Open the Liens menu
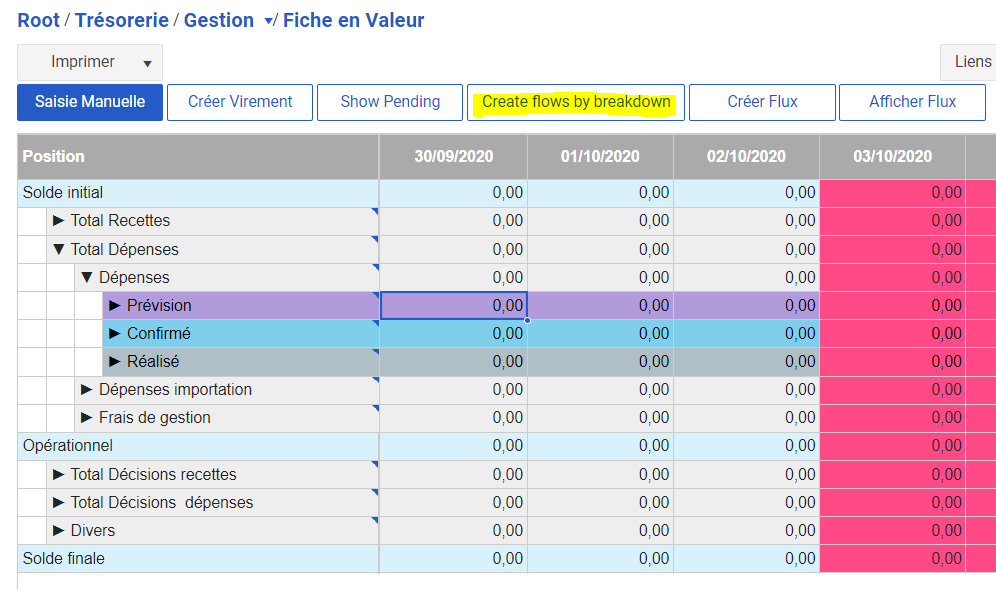Screen dimensions: 996x590 point(970,62)
